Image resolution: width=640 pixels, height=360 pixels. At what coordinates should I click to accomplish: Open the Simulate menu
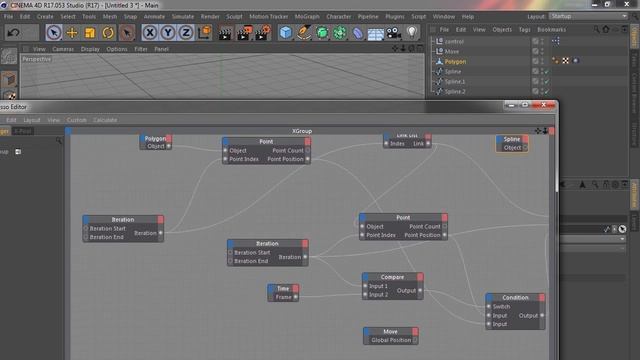183,17
